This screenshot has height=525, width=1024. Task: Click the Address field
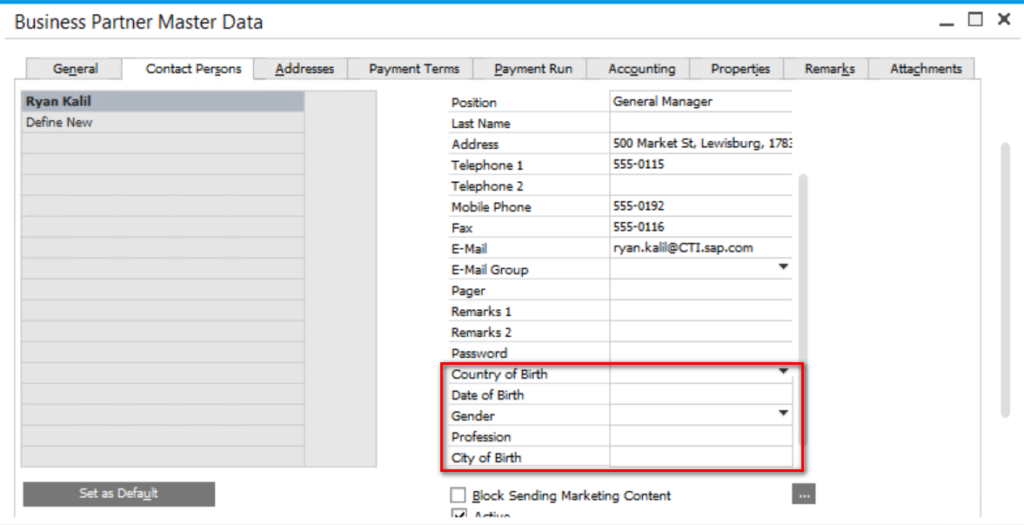coord(701,143)
